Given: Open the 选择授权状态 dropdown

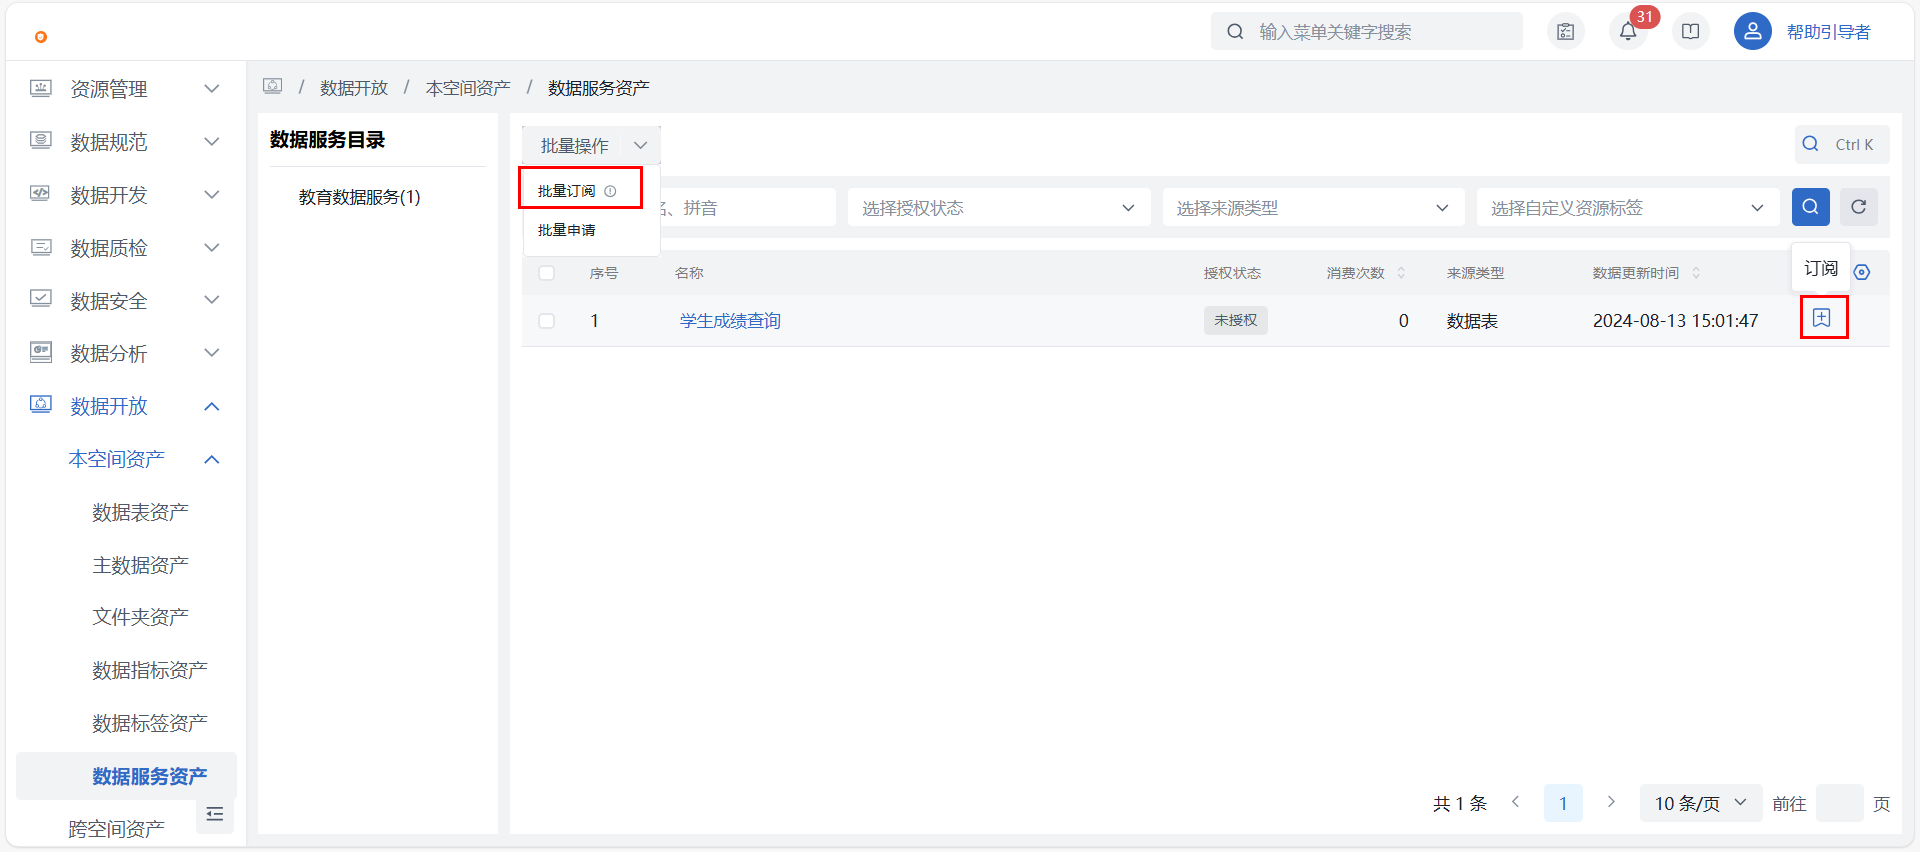Looking at the screenshot, I should 999,207.
